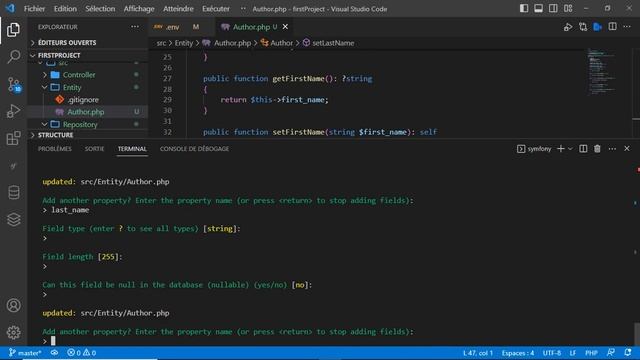Open the Exécuter menu
This screenshot has height=360, width=640.
216,9
